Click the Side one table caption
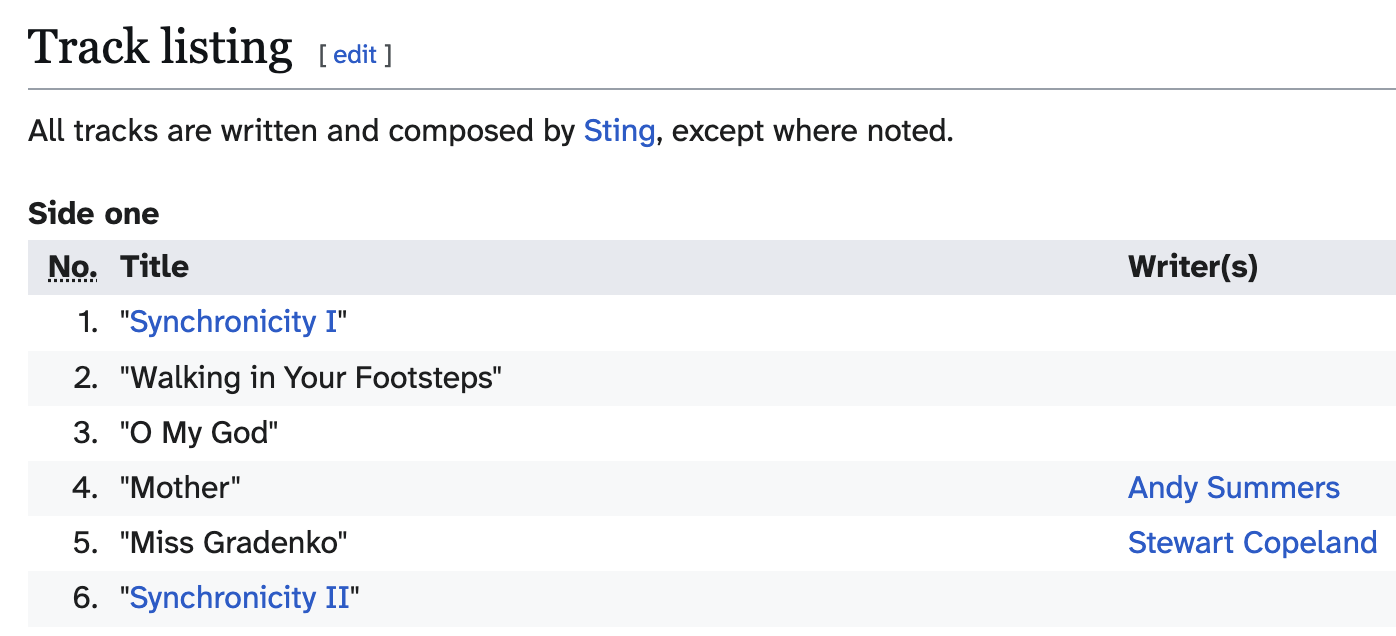This screenshot has width=1396, height=636. [93, 214]
